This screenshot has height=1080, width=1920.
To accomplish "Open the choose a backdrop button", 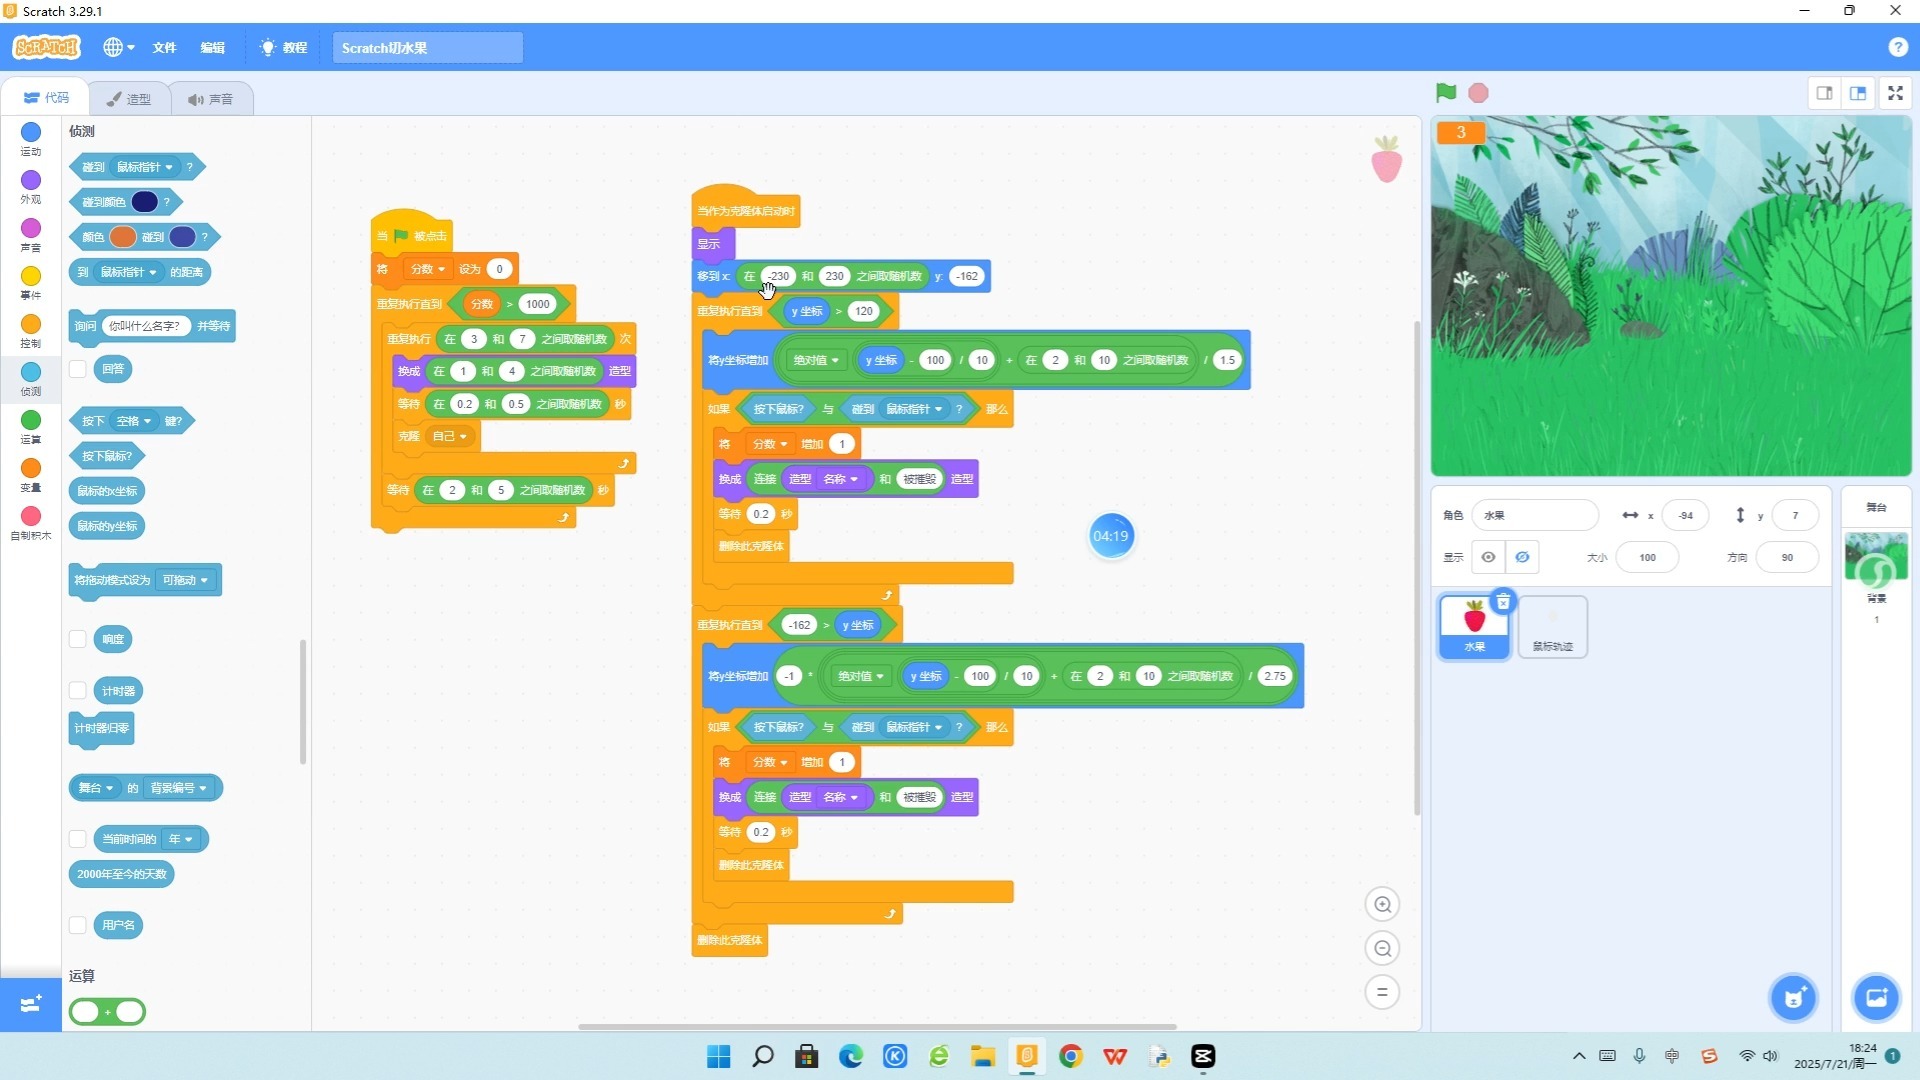I will pos(1876,998).
